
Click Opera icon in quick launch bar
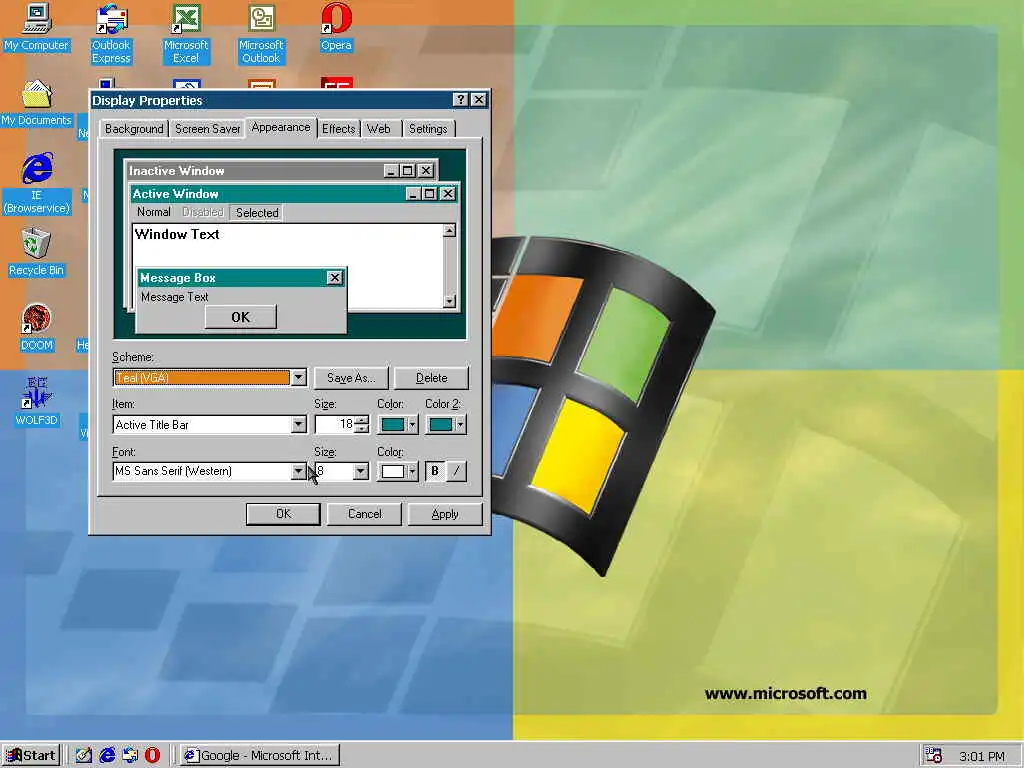(152, 756)
